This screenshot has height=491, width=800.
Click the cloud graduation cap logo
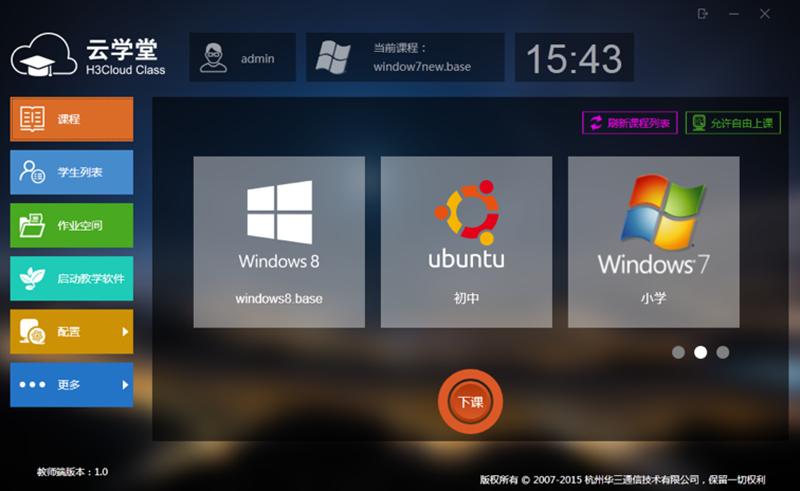point(44,55)
